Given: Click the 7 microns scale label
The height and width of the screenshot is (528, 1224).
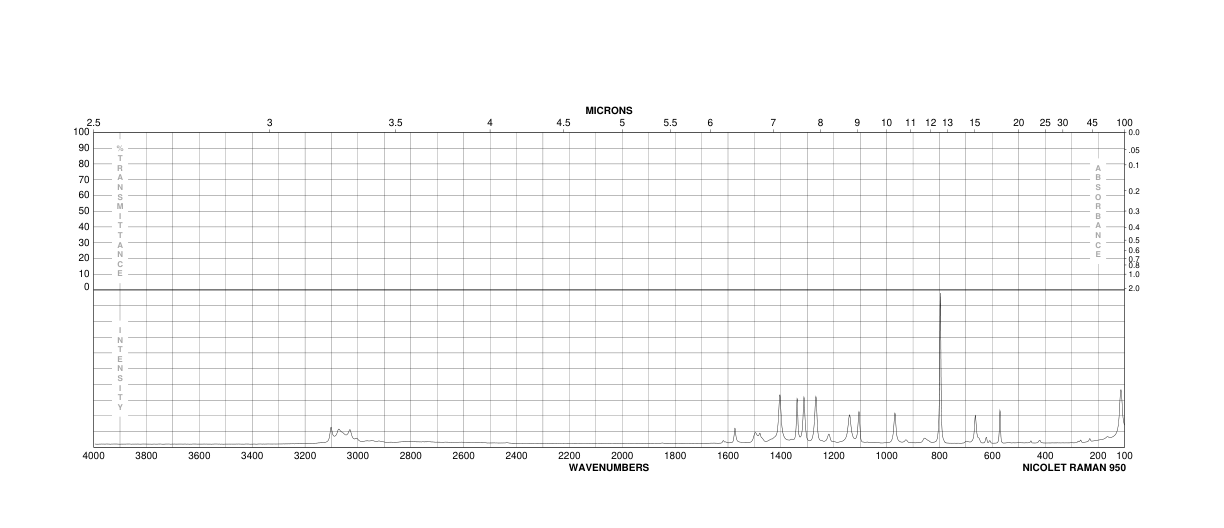Looking at the screenshot, I should pyautogui.click(x=773, y=123).
